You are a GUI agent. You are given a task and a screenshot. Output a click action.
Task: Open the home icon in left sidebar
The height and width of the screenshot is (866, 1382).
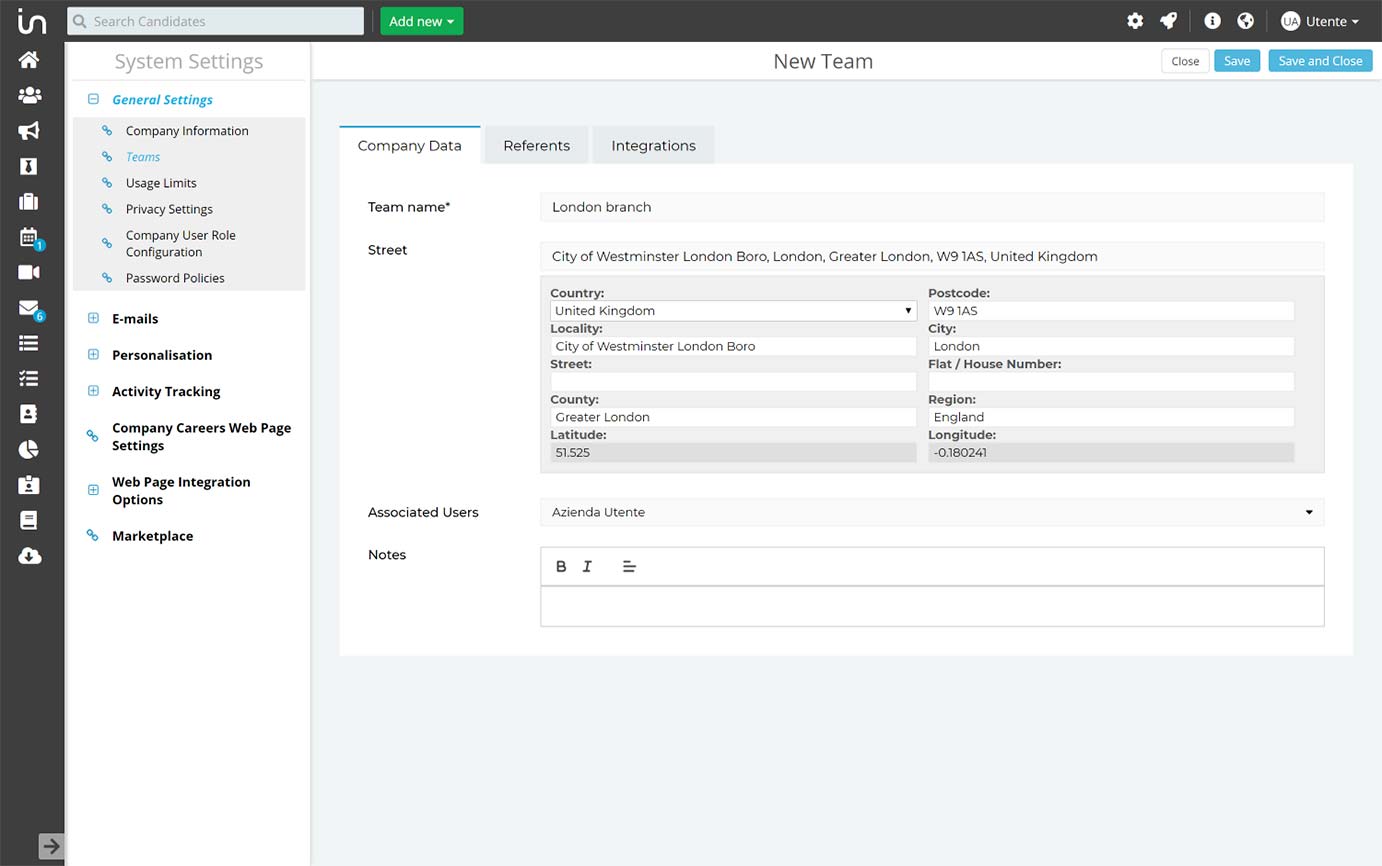tap(29, 60)
